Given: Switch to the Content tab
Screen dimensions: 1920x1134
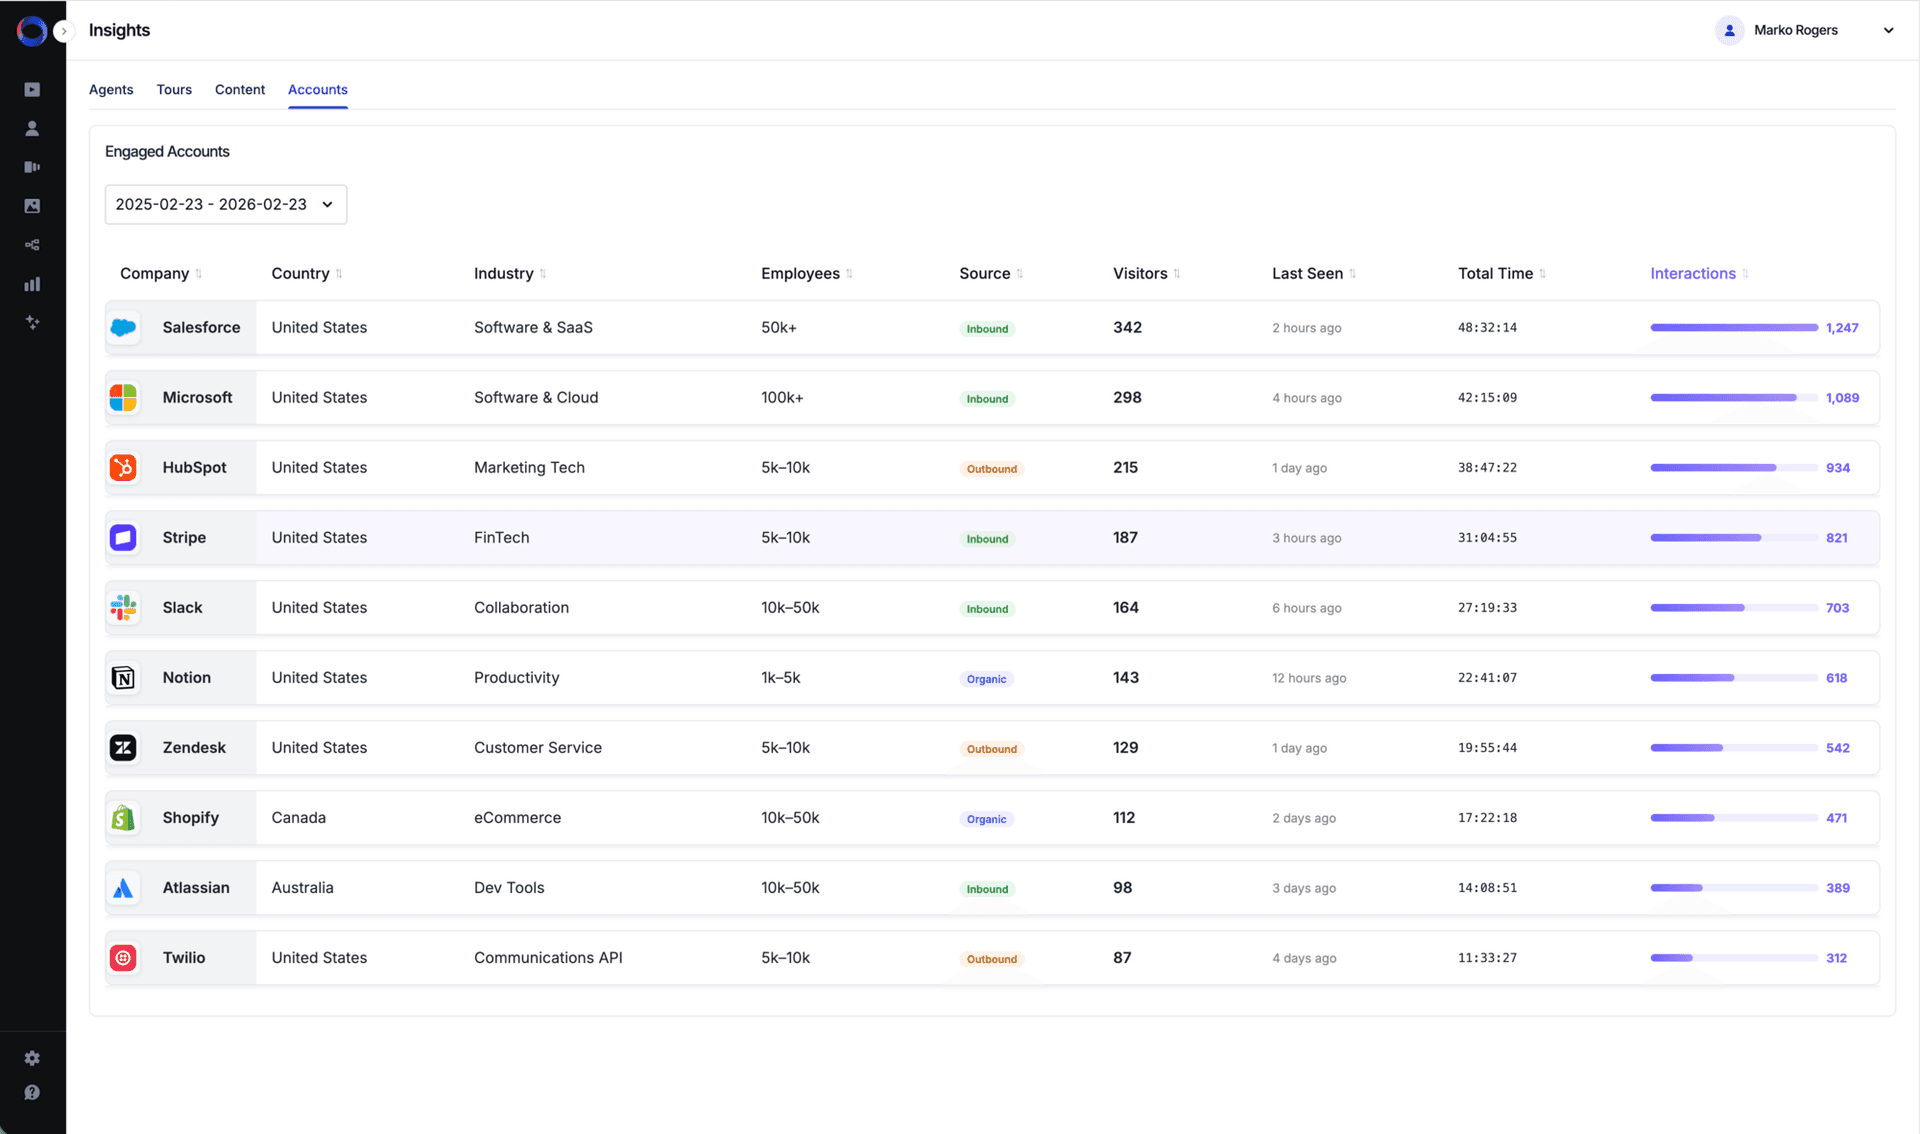Looking at the screenshot, I should [240, 89].
